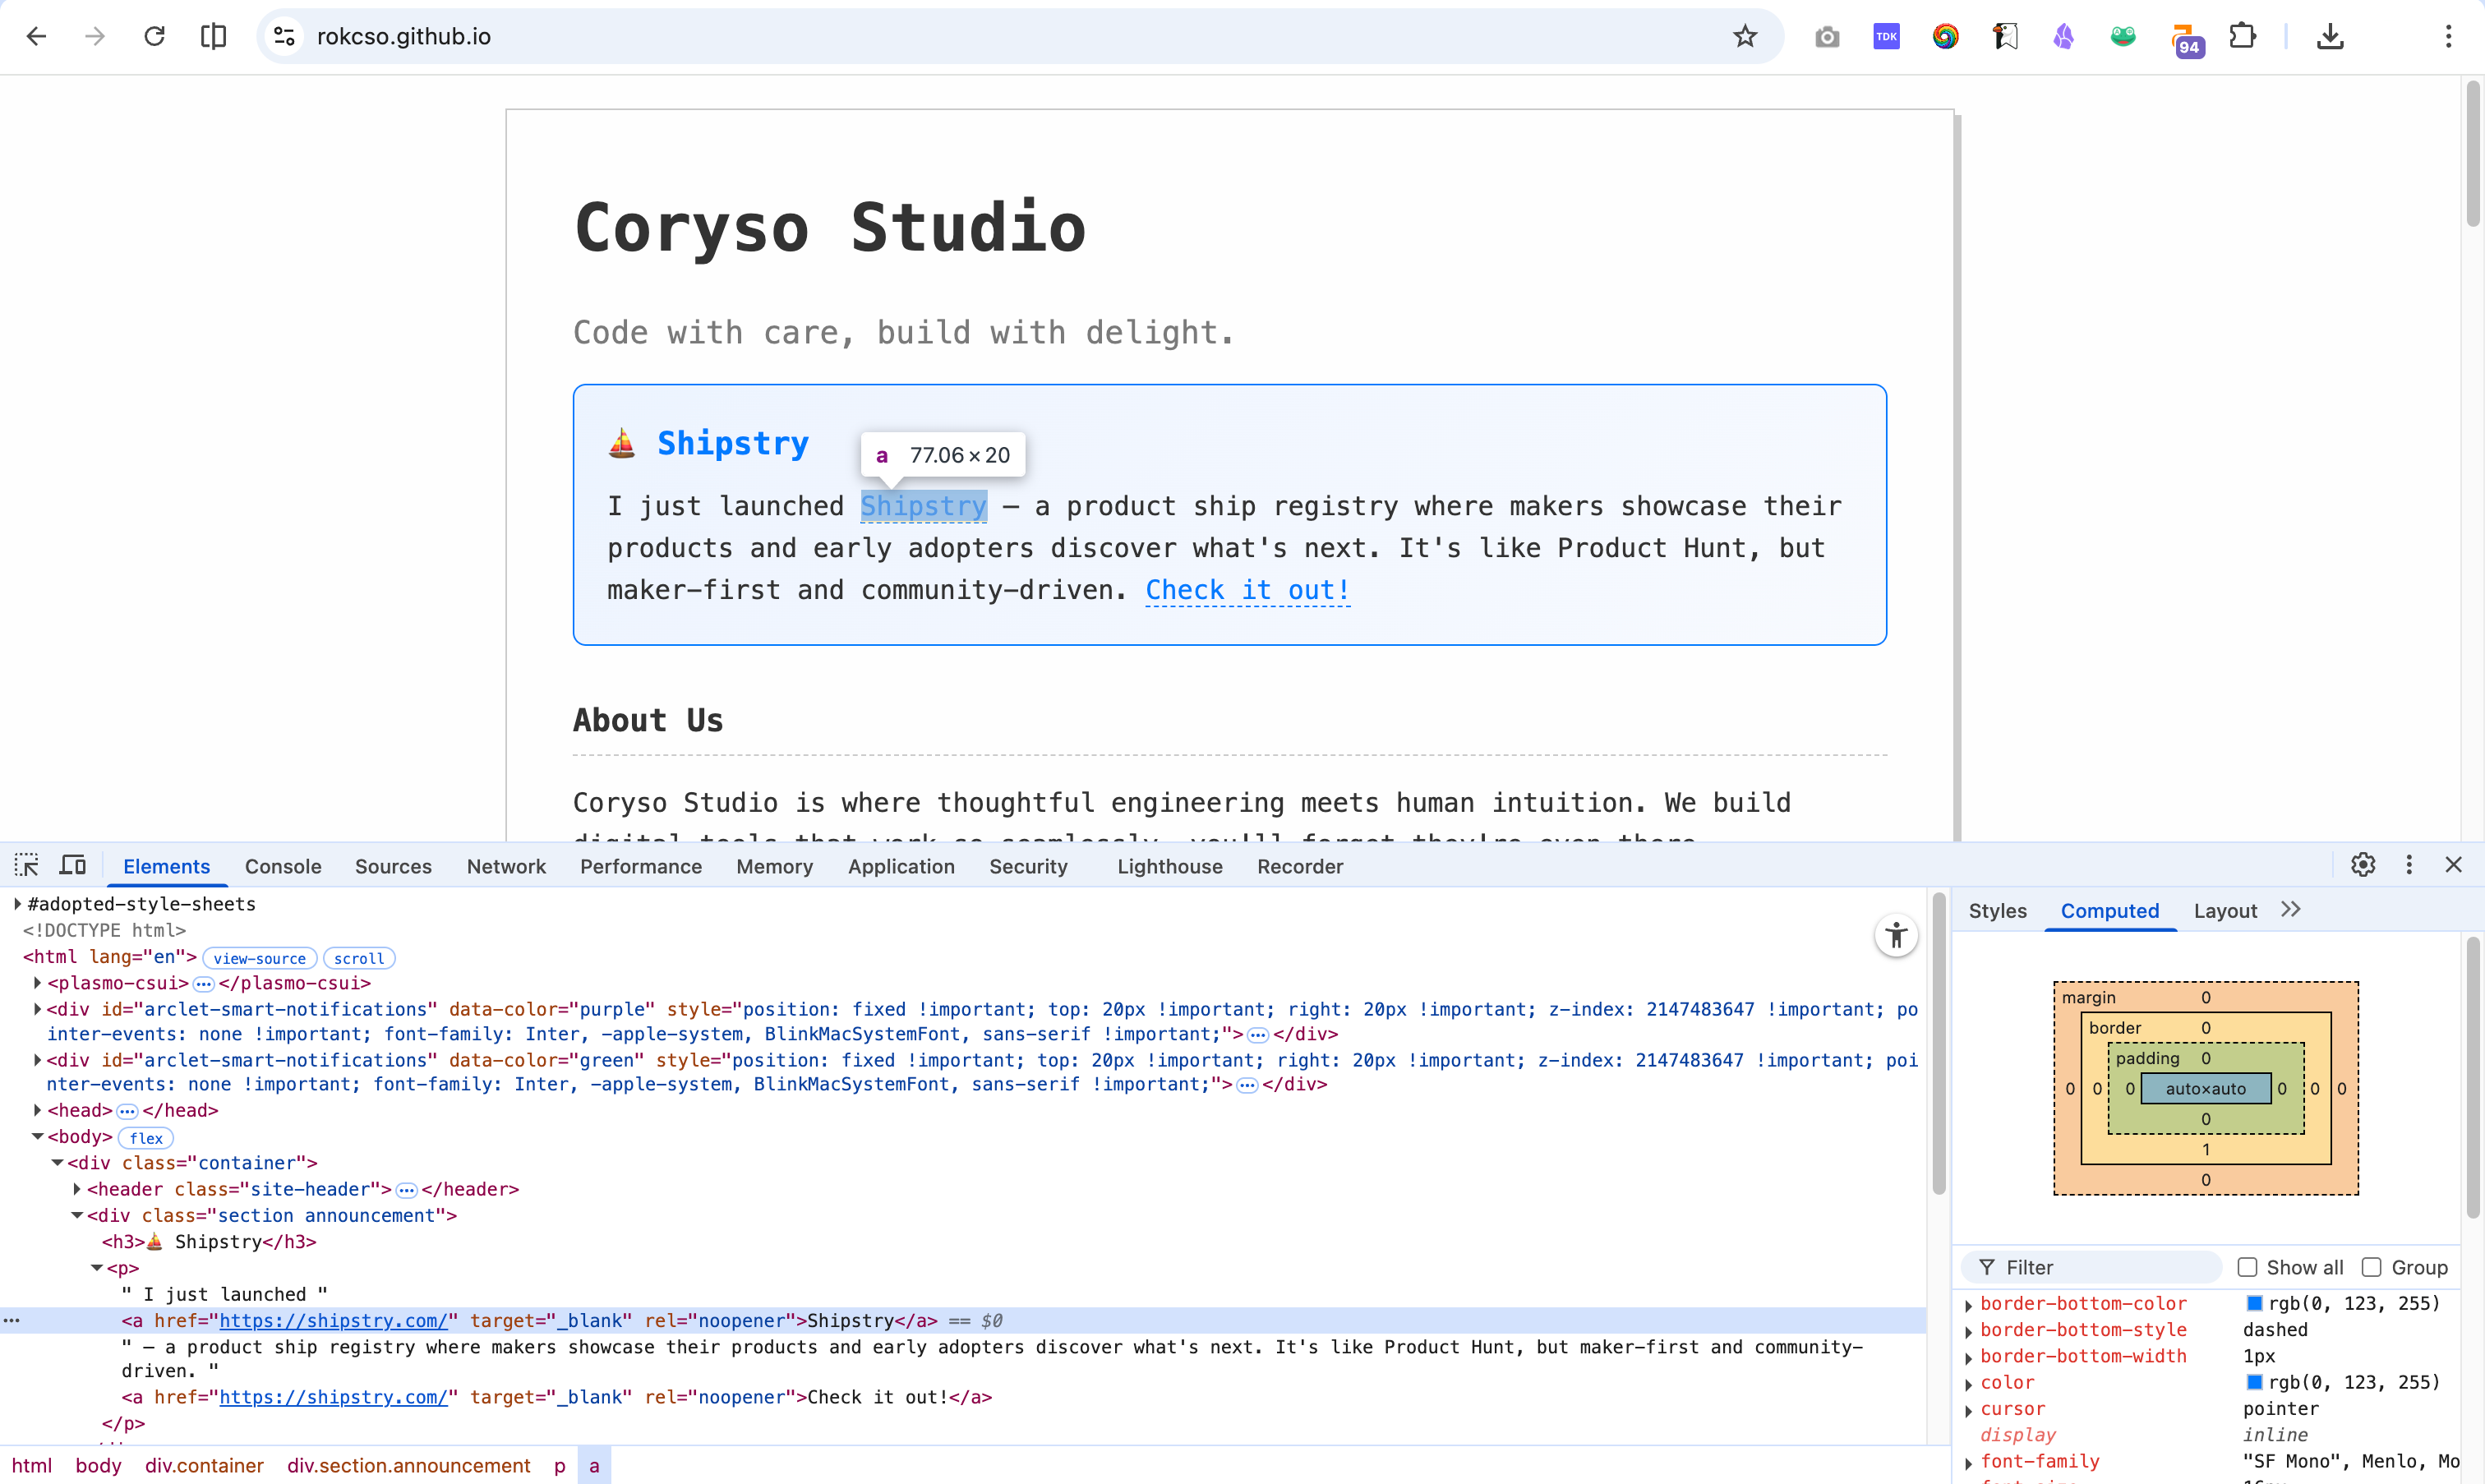Open the browser downloads icon
The width and height of the screenshot is (2485, 1484).
[x=2330, y=37]
